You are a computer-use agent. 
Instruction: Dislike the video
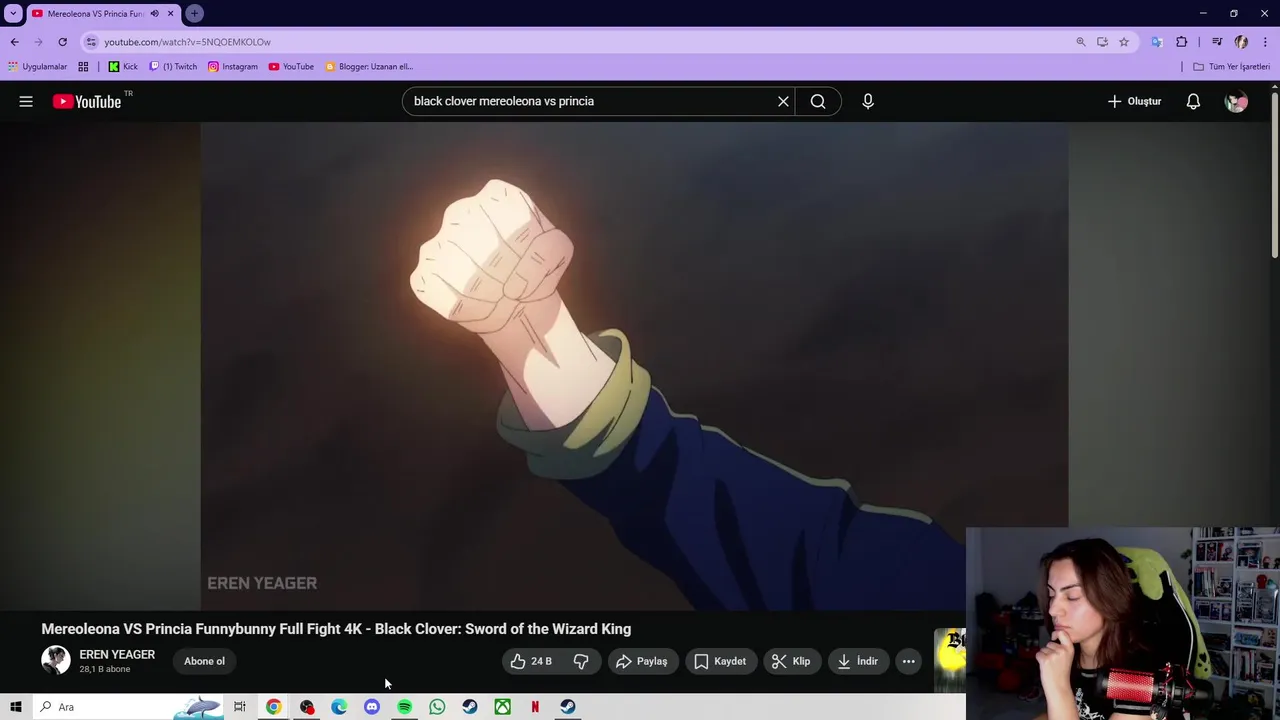pos(581,661)
